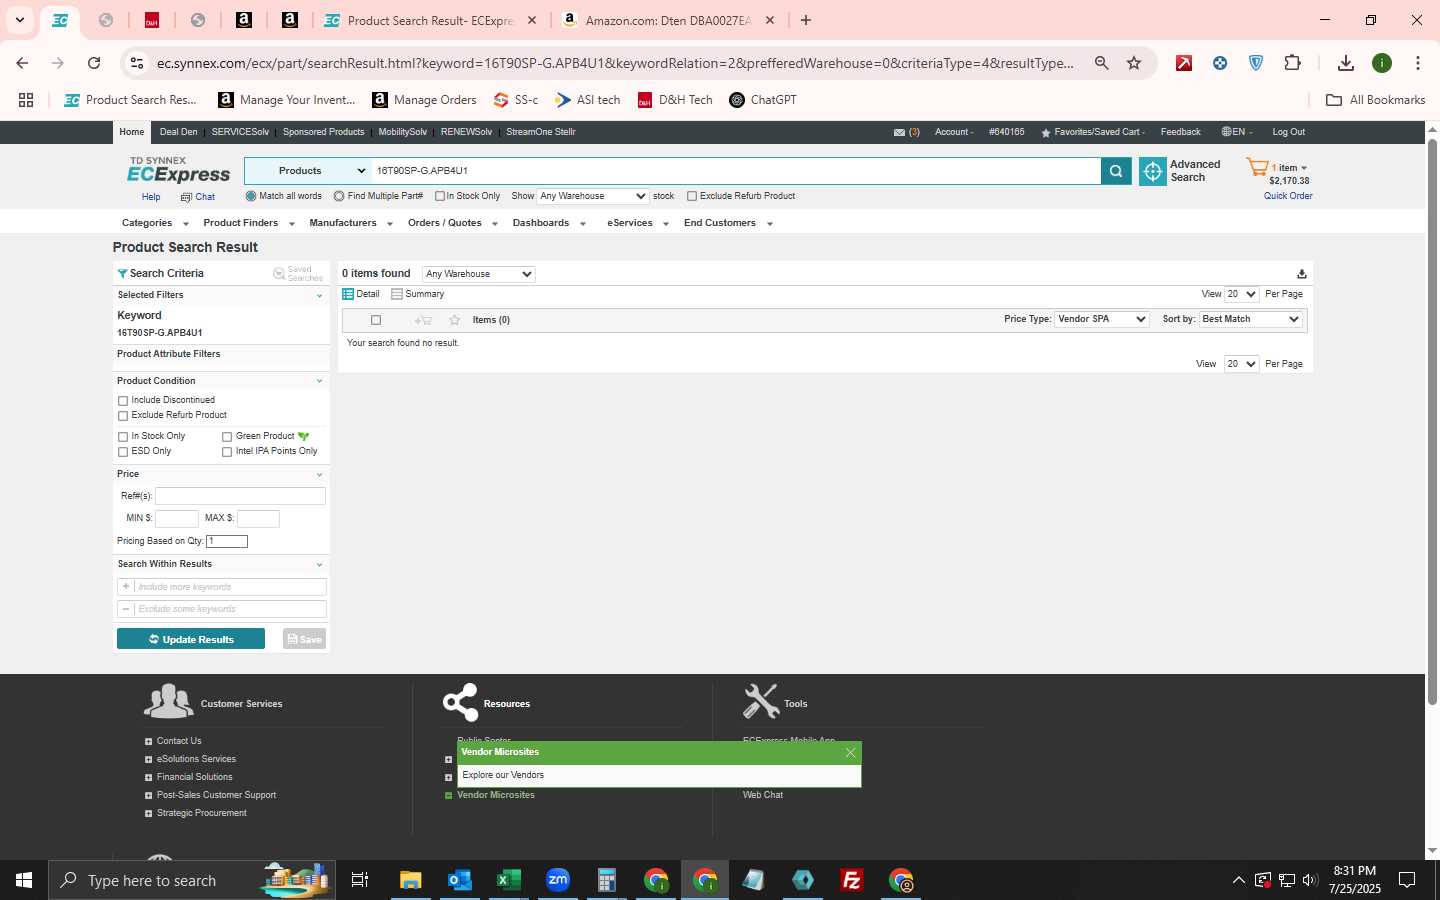
Task: Go back with browser back arrow
Action: 22,63
